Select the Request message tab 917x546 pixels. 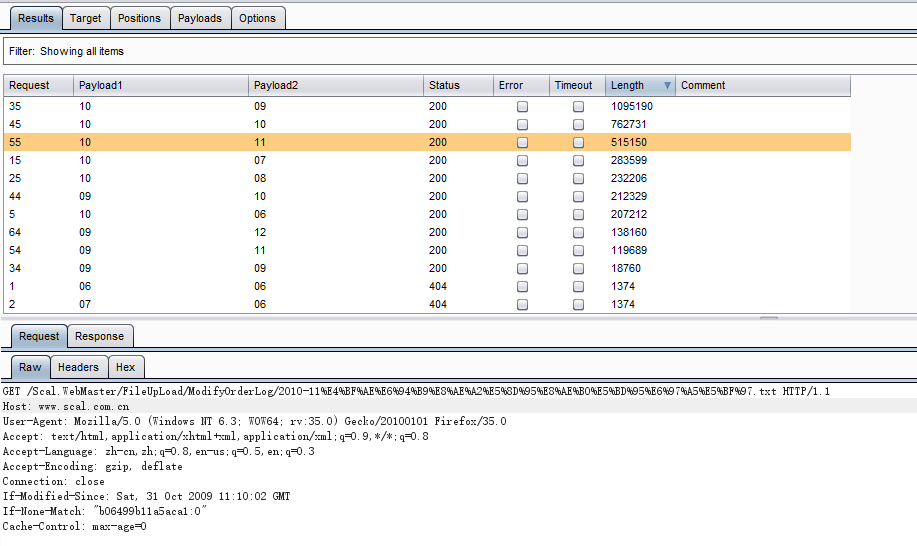39,336
